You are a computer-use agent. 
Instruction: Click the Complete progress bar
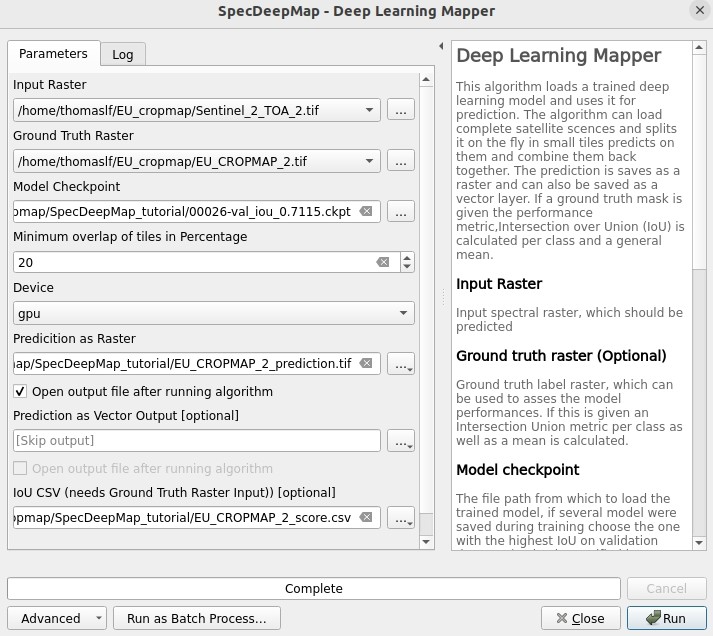314,589
